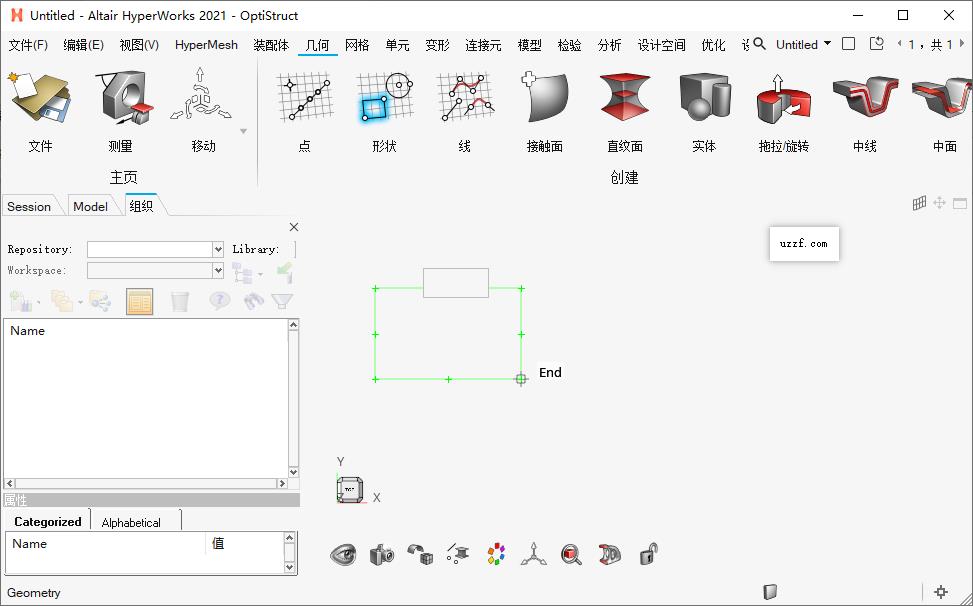Click the camera capture icon in view controls
The height and width of the screenshot is (606, 973).
382,554
